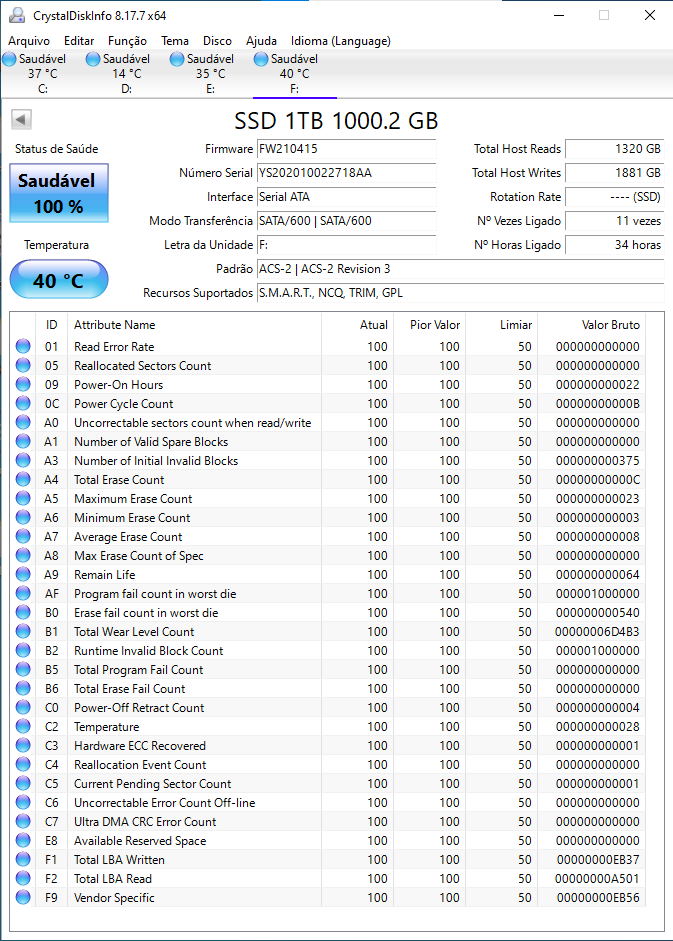This screenshot has height=941, width=673.
Task: Click the Letra da Unidade field F:
Action: 346,245
